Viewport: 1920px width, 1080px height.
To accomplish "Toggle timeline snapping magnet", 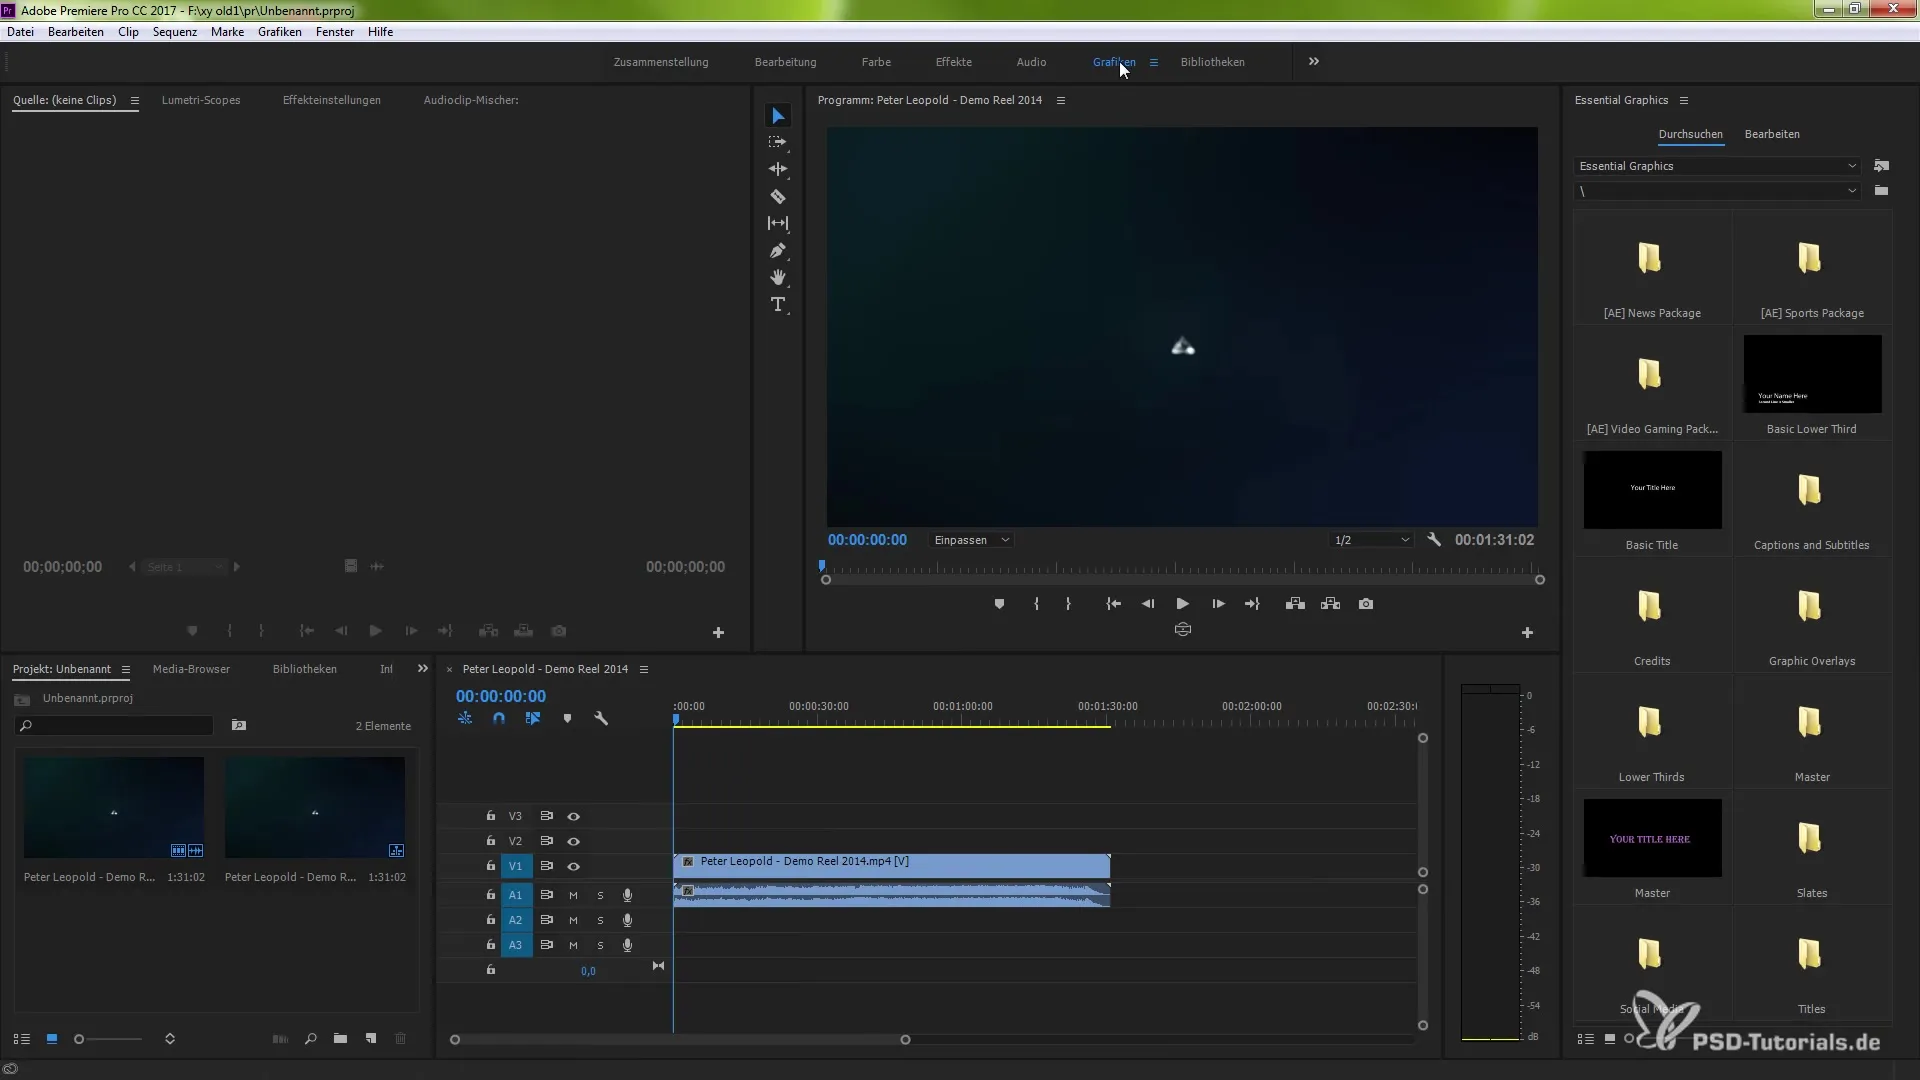I will (499, 718).
